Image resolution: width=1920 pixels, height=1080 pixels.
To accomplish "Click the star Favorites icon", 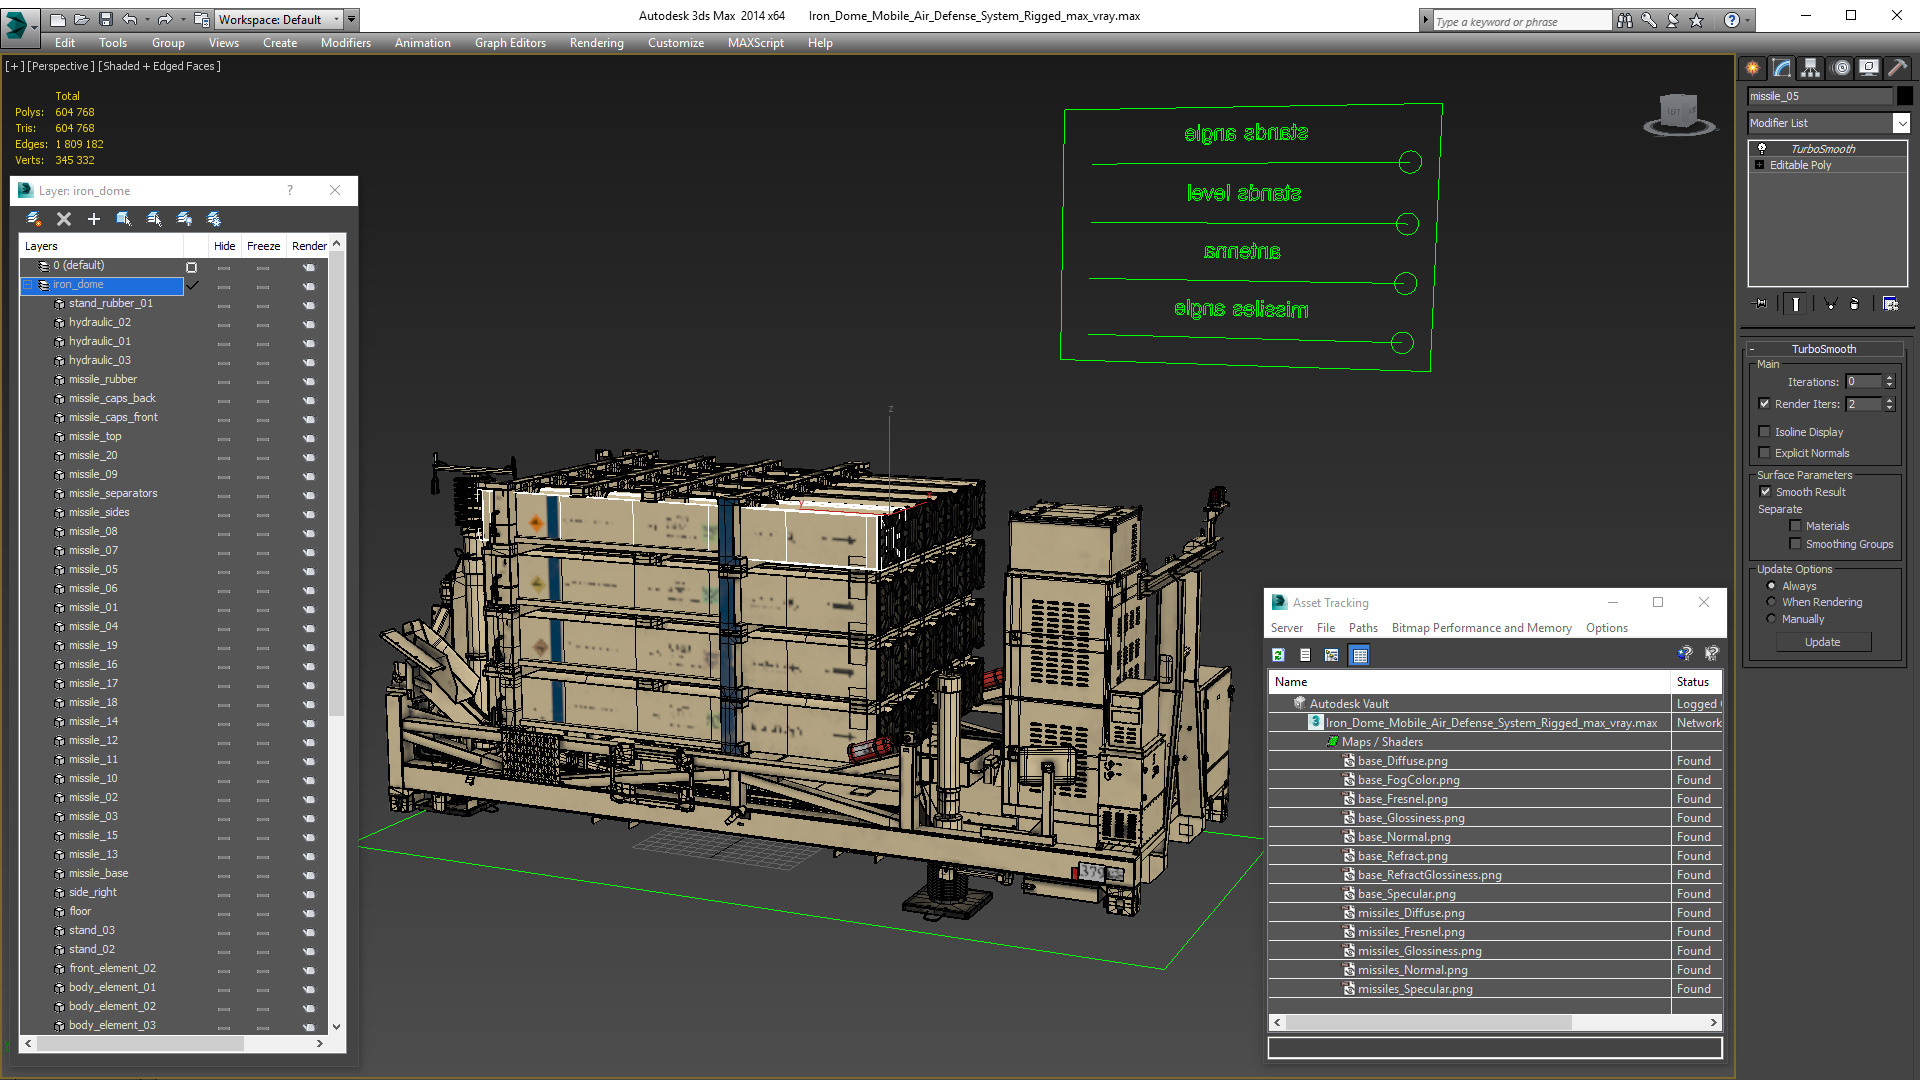I will (1696, 20).
